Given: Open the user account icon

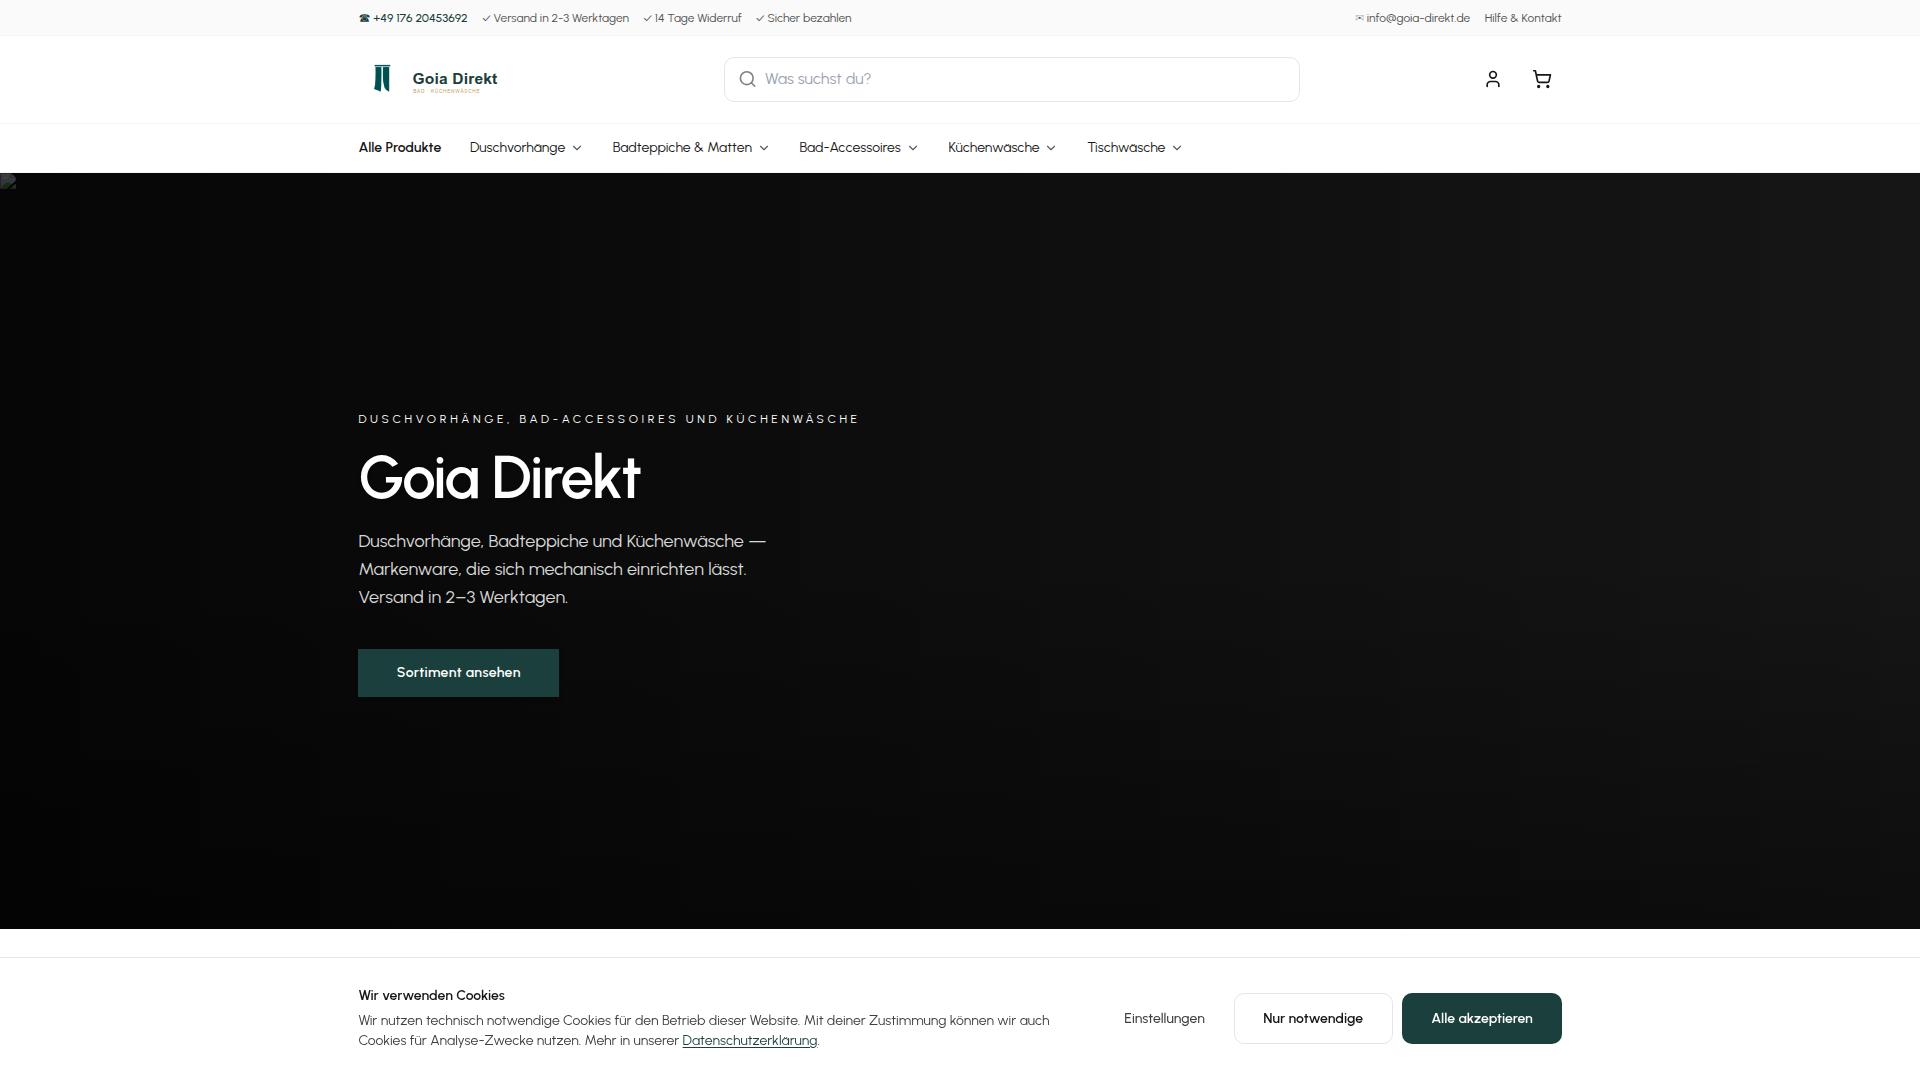Looking at the screenshot, I should pyautogui.click(x=1492, y=79).
